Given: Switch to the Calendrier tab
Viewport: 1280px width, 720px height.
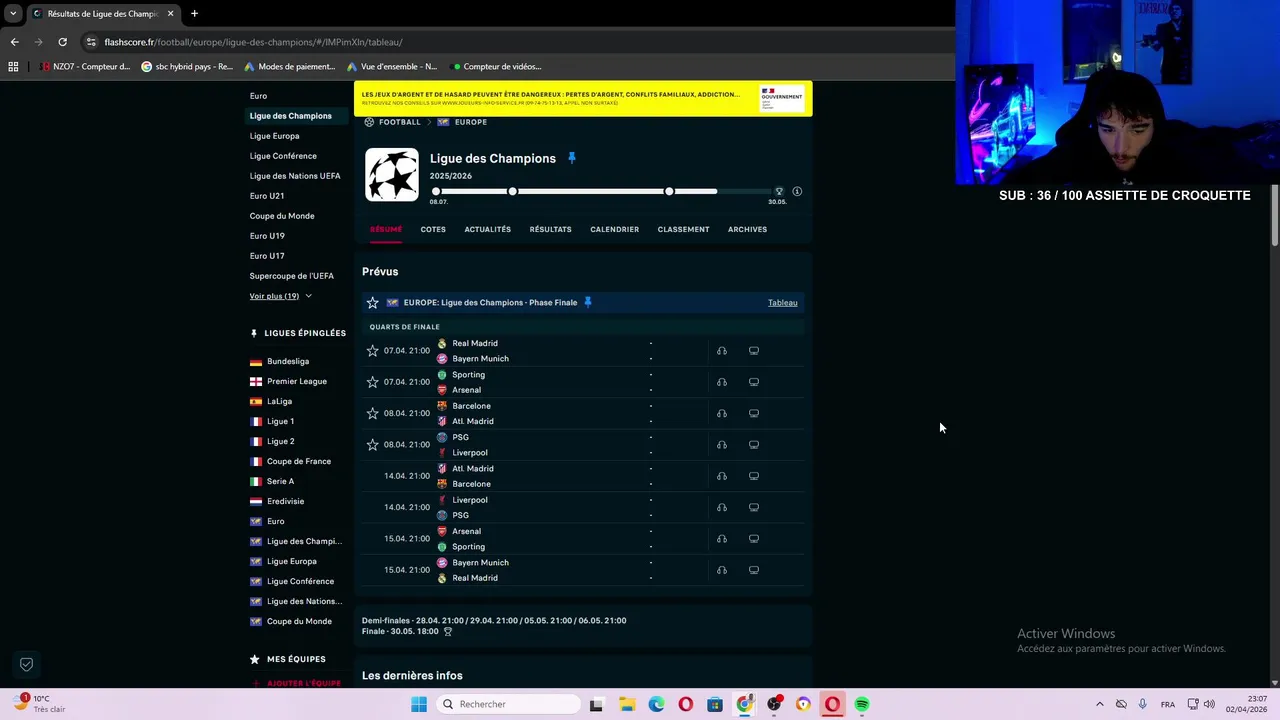Looking at the screenshot, I should click(614, 229).
